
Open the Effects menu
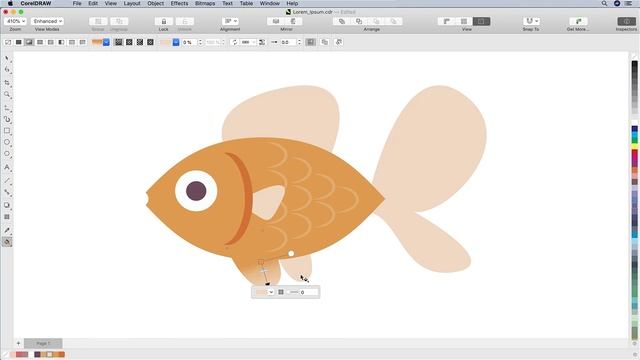click(x=179, y=3)
